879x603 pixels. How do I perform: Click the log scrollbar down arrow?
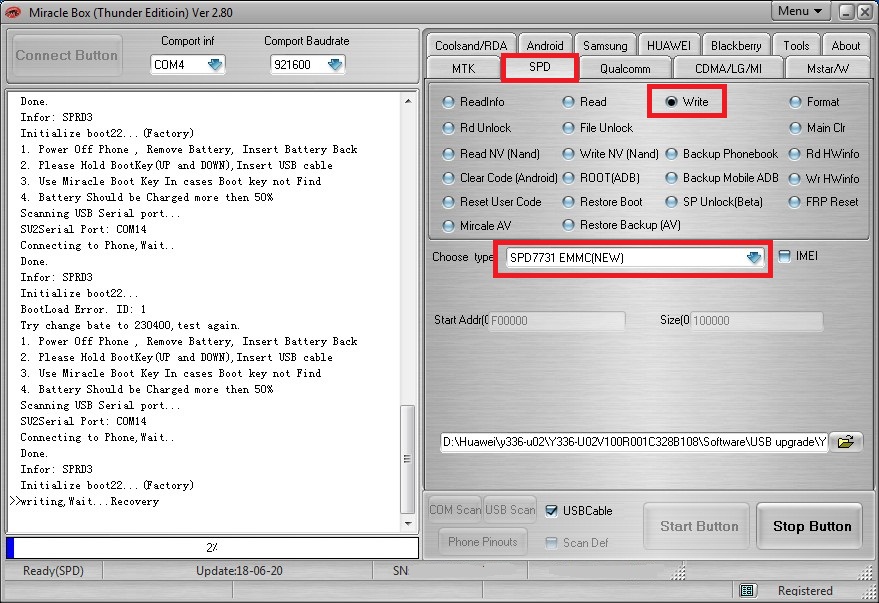pyautogui.click(x=408, y=523)
